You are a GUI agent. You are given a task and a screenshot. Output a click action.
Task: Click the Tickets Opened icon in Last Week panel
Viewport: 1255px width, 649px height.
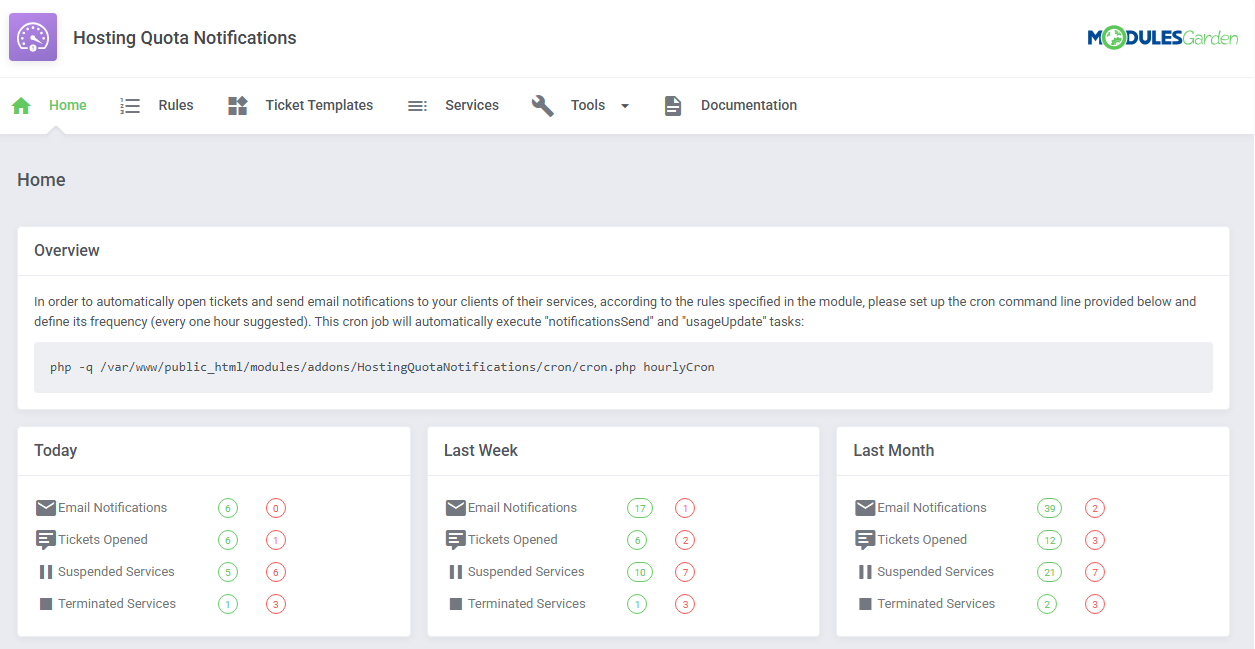tap(455, 539)
